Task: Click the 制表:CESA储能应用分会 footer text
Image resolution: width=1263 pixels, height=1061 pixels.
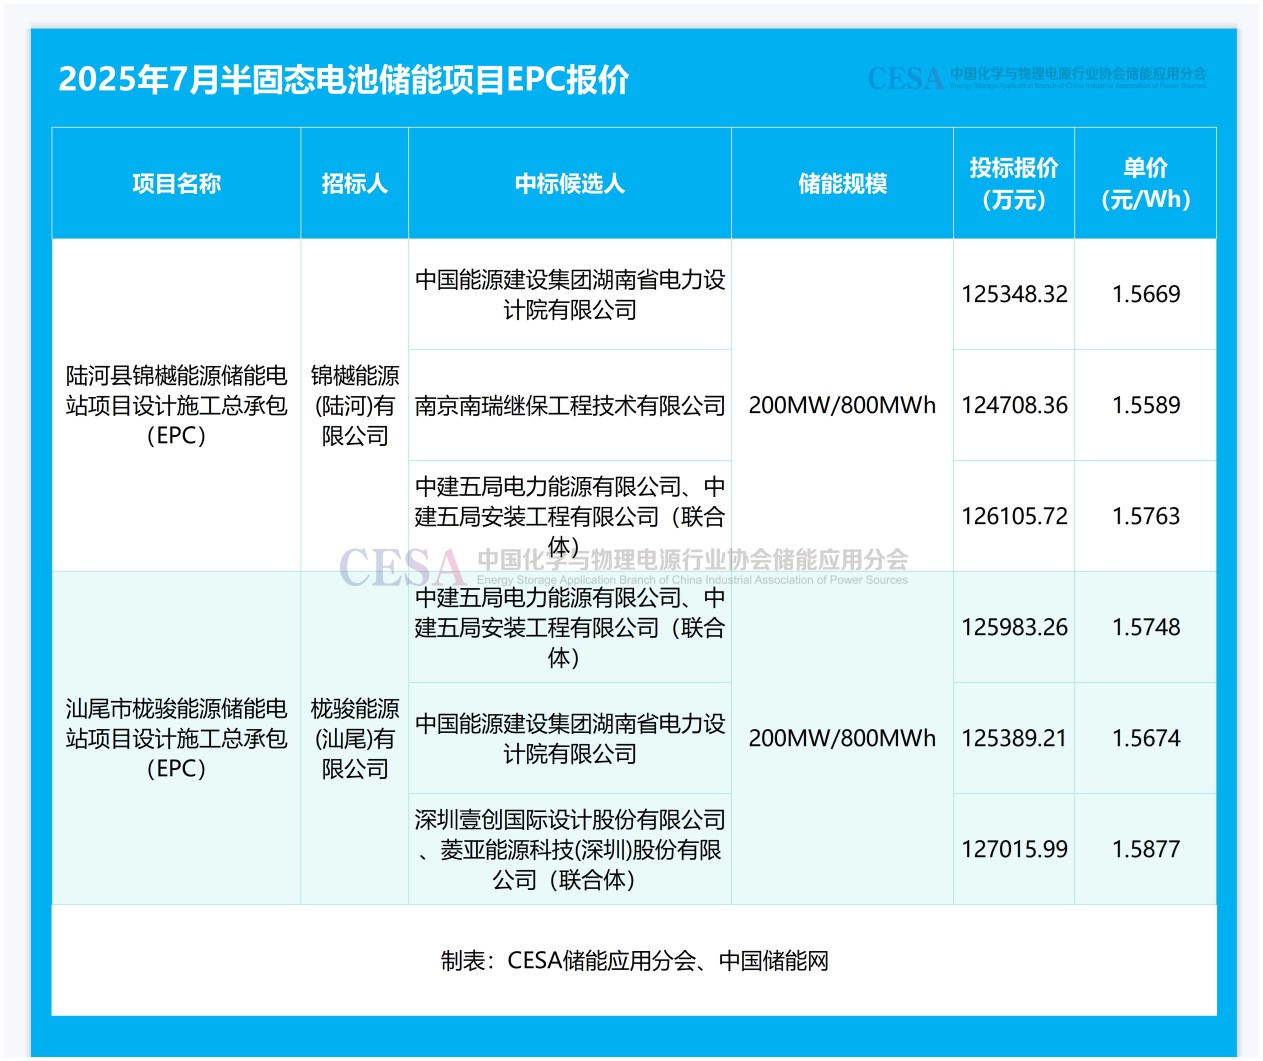Action: (x=634, y=961)
